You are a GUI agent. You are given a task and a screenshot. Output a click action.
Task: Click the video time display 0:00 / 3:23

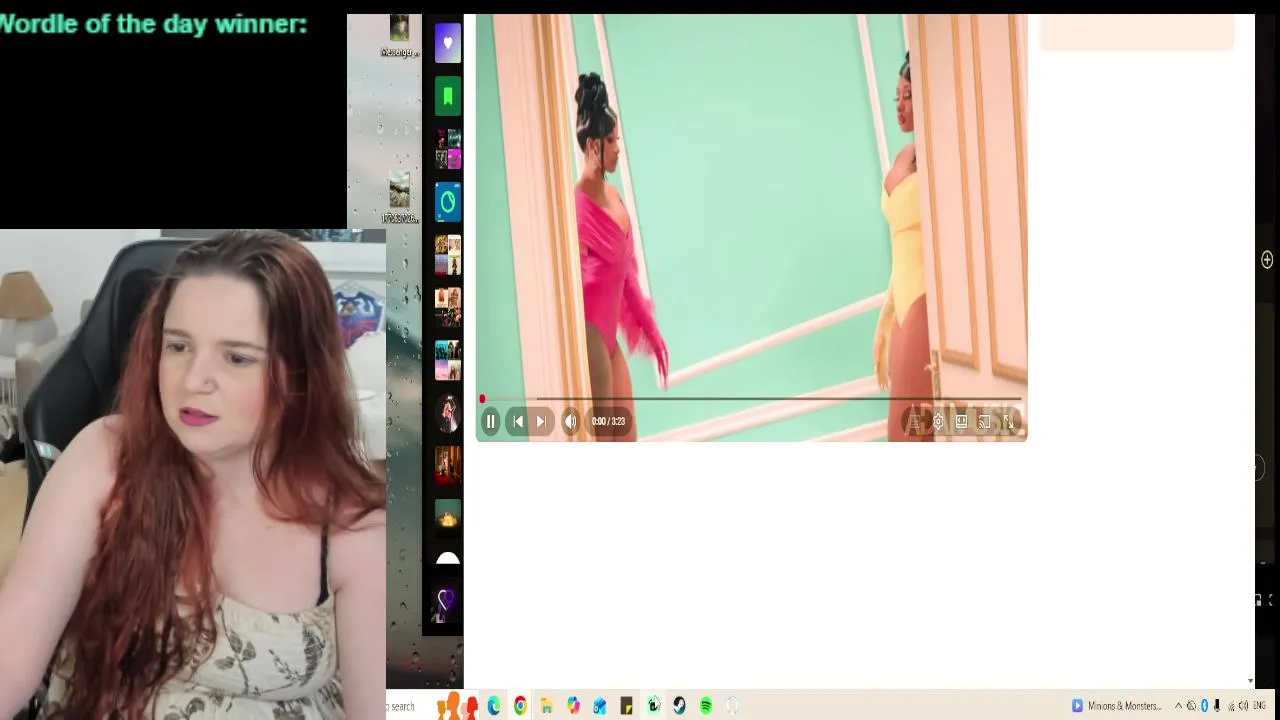[x=608, y=422]
